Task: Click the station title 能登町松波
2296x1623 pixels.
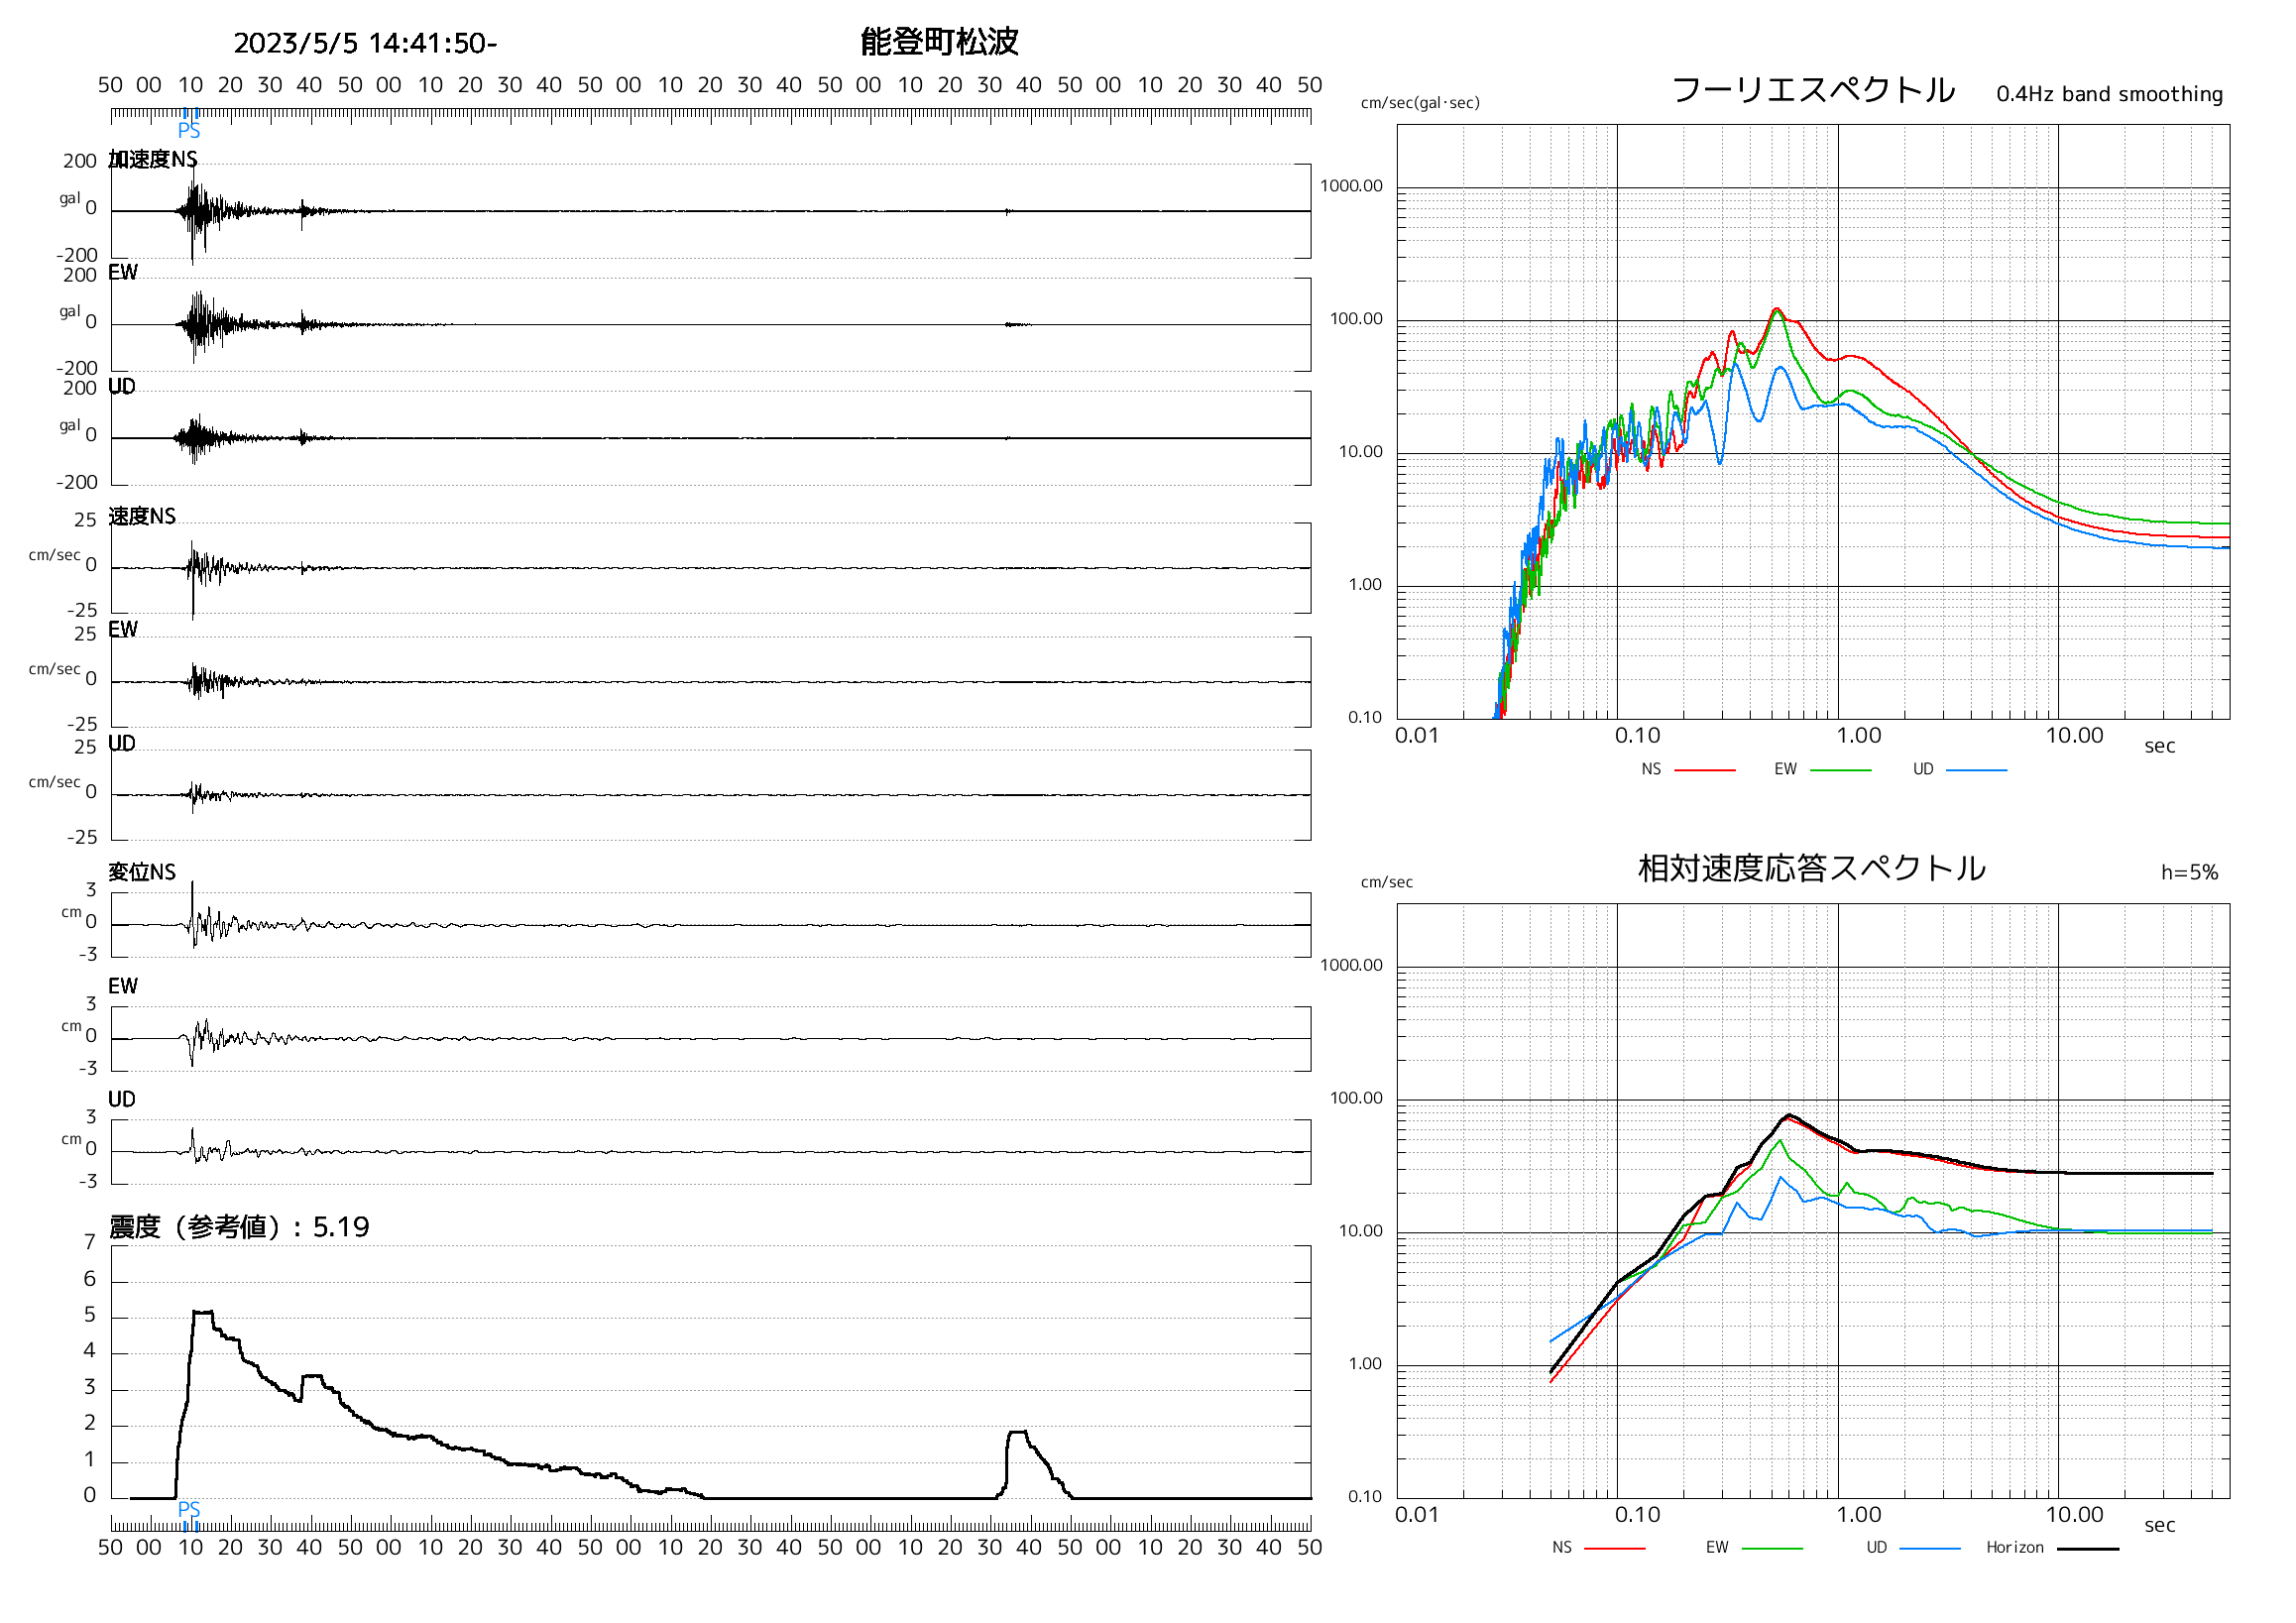Action: coord(939,42)
